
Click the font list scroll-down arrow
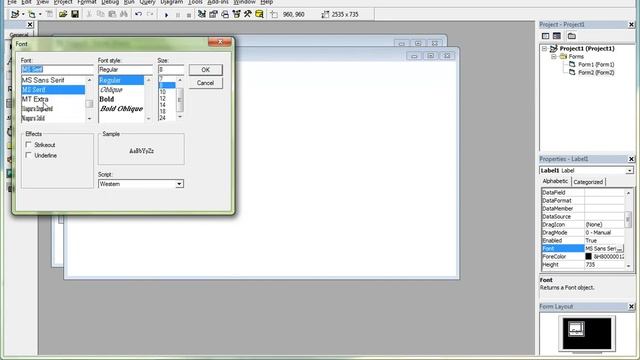coord(89,118)
